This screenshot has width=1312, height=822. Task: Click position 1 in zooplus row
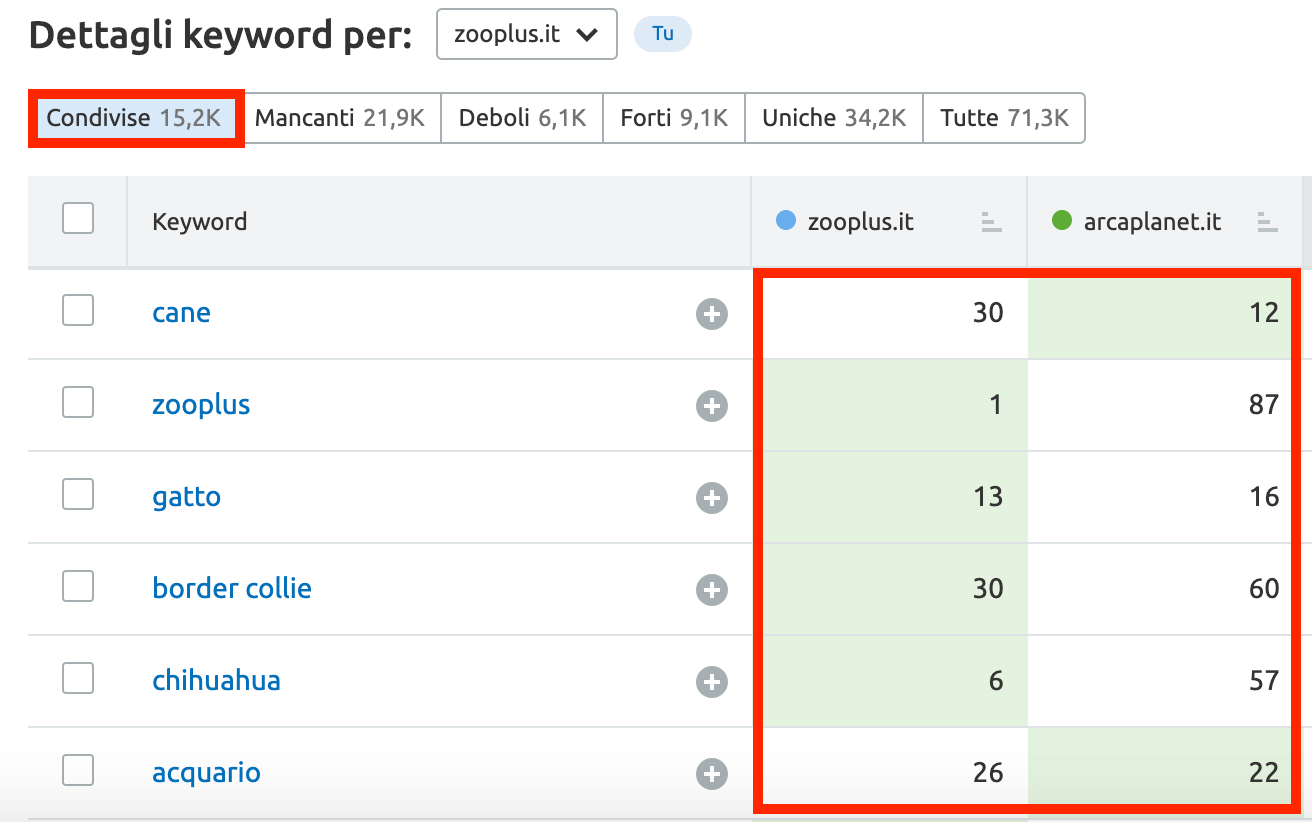point(995,405)
